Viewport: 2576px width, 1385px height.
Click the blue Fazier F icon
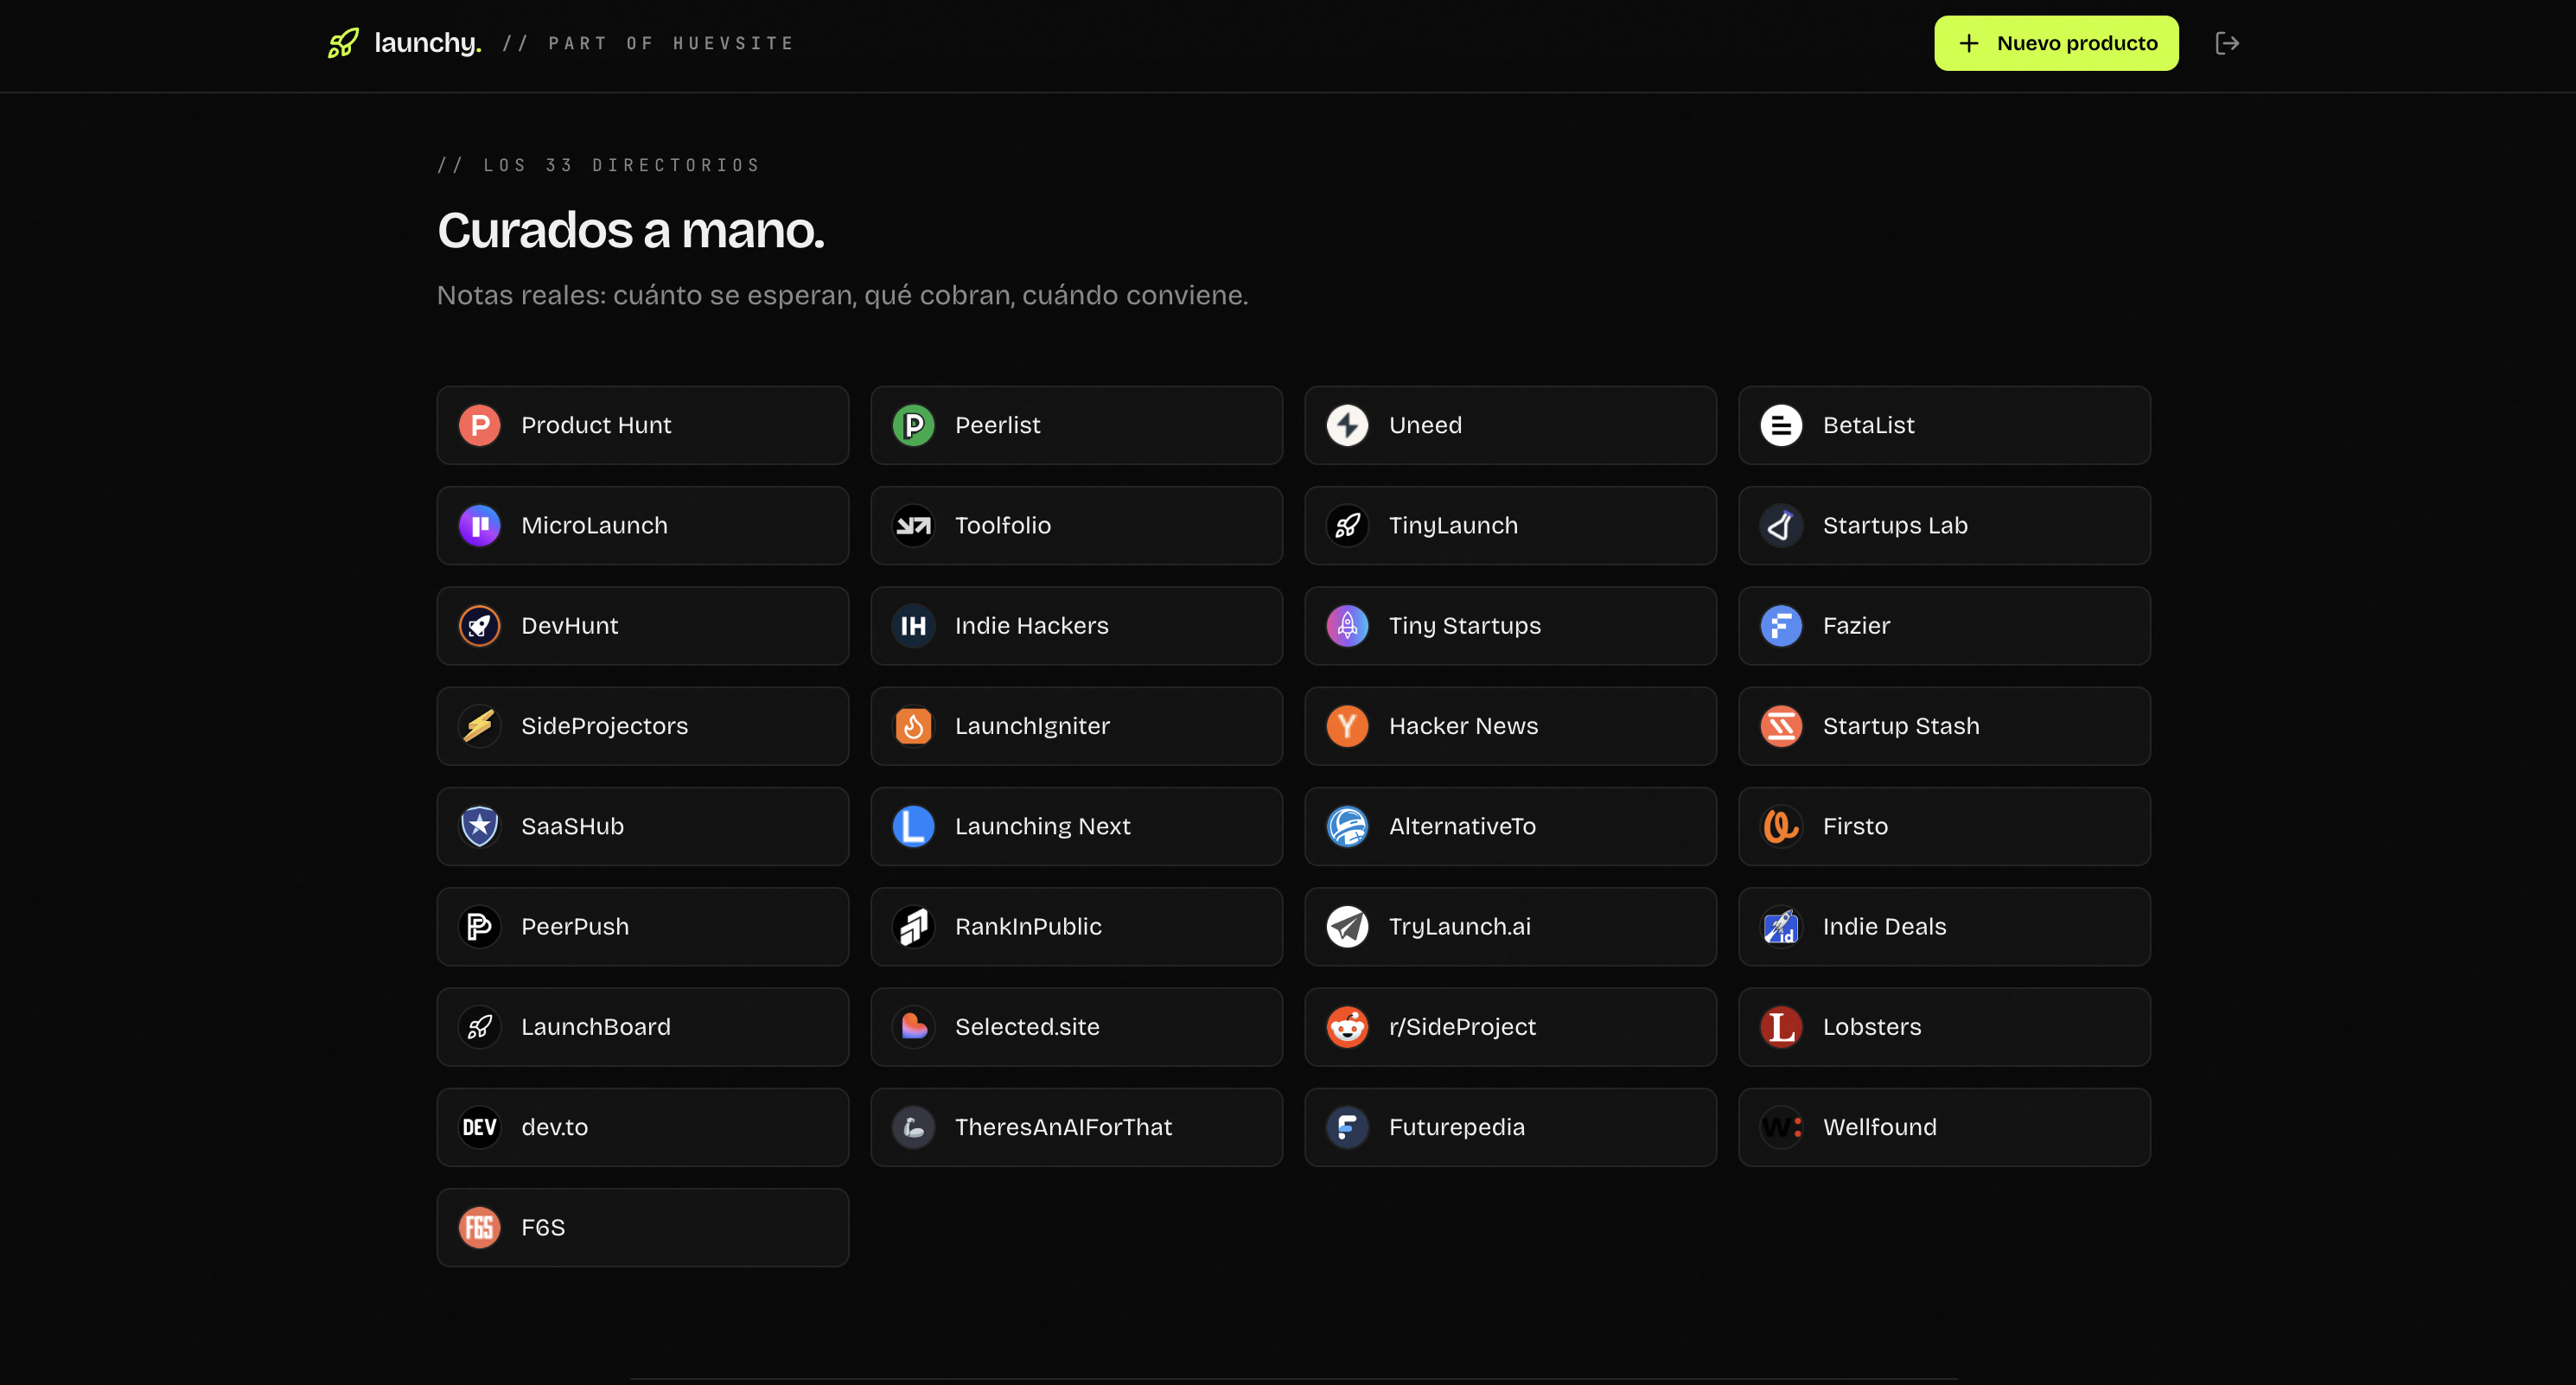point(1782,626)
